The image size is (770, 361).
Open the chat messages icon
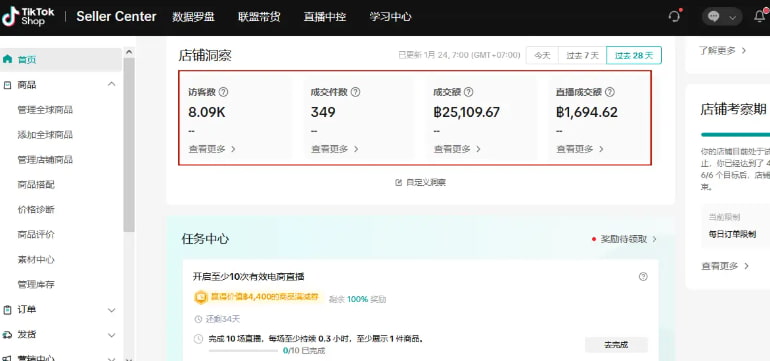click(x=714, y=16)
